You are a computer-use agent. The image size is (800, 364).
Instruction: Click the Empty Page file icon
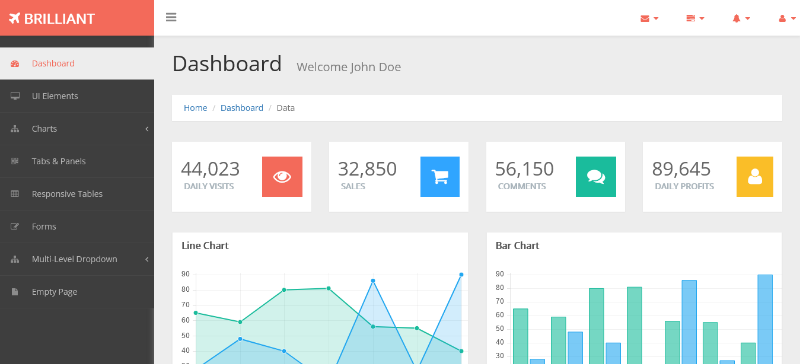point(15,292)
